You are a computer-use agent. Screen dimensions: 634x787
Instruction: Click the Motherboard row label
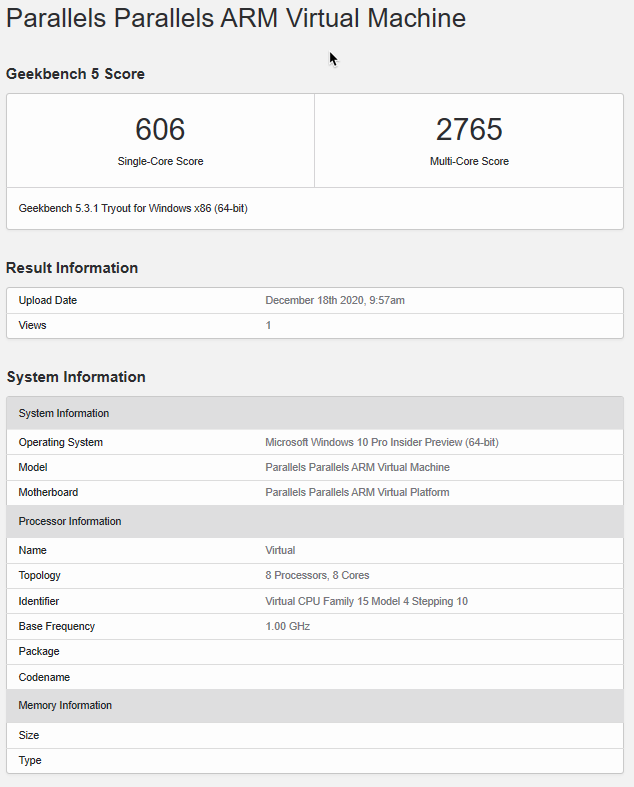pos(48,492)
